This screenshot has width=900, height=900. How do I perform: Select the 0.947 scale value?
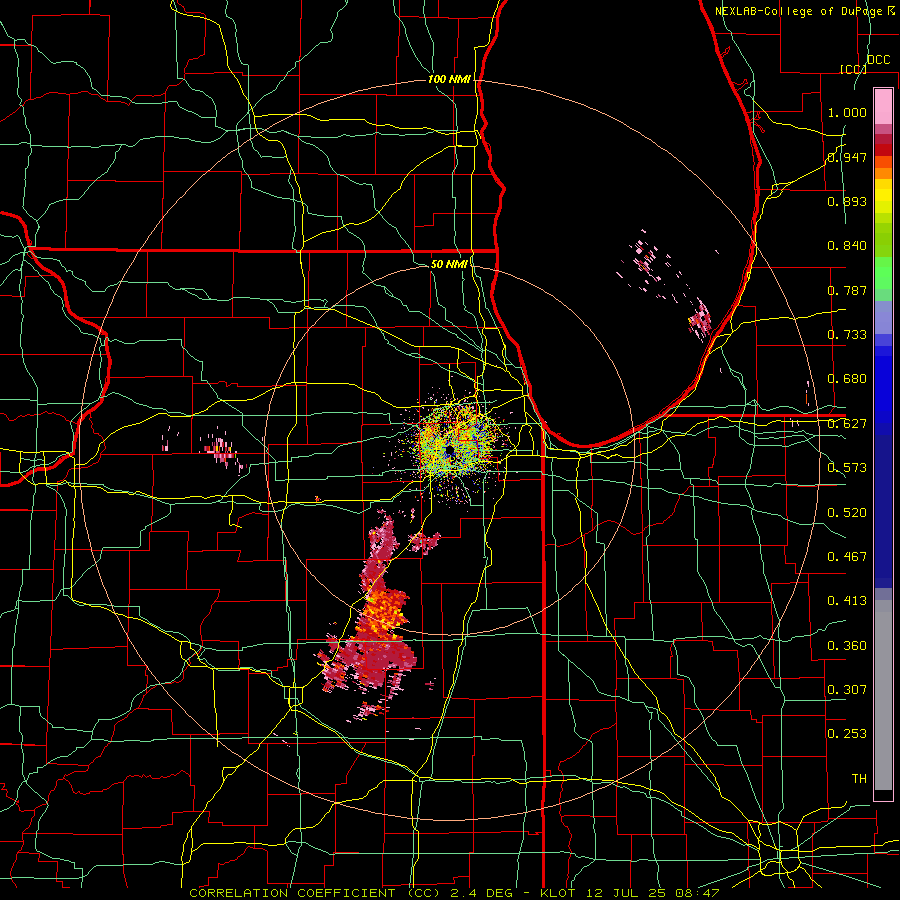click(847, 157)
